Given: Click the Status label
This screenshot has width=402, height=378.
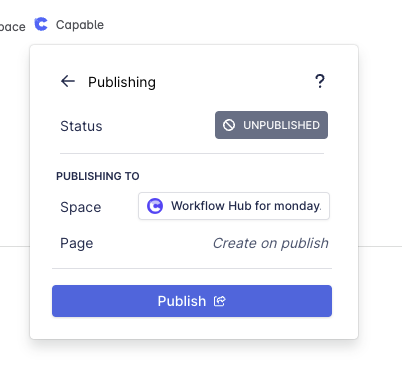Looking at the screenshot, I should 81,126.
